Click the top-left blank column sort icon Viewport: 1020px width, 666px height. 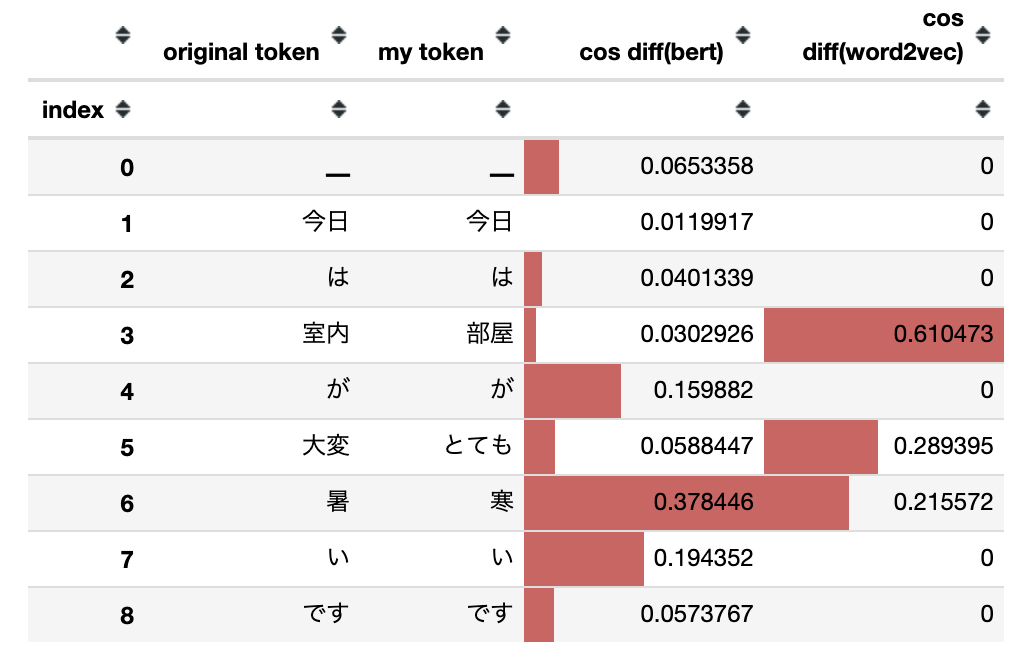tap(123, 35)
